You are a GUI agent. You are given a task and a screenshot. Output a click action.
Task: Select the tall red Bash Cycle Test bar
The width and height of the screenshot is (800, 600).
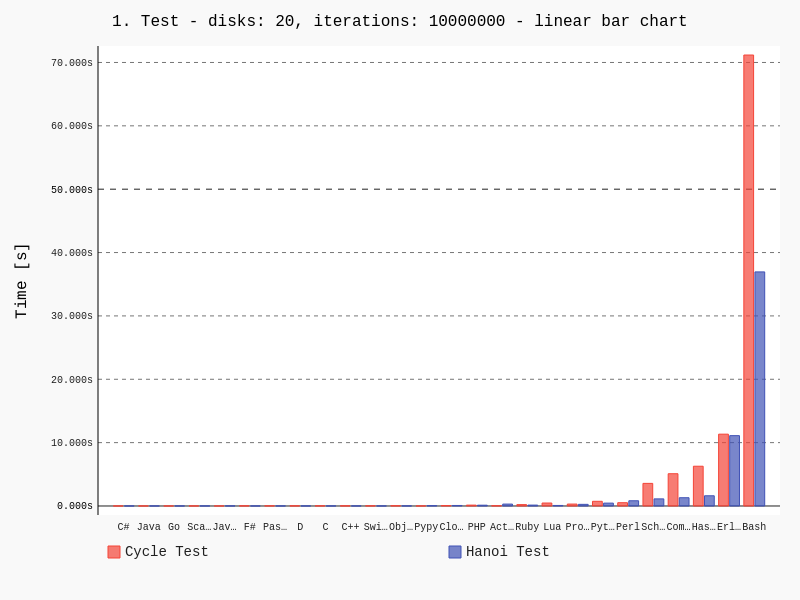click(748, 280)
